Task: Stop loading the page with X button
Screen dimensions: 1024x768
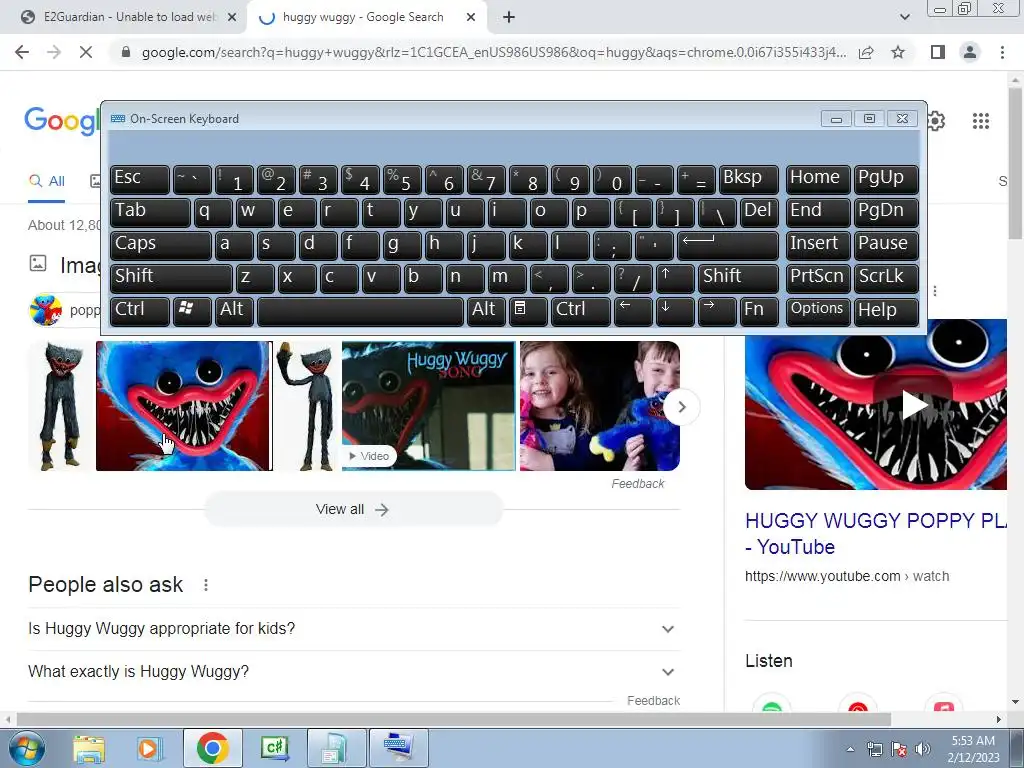Action: click(86, 52)
